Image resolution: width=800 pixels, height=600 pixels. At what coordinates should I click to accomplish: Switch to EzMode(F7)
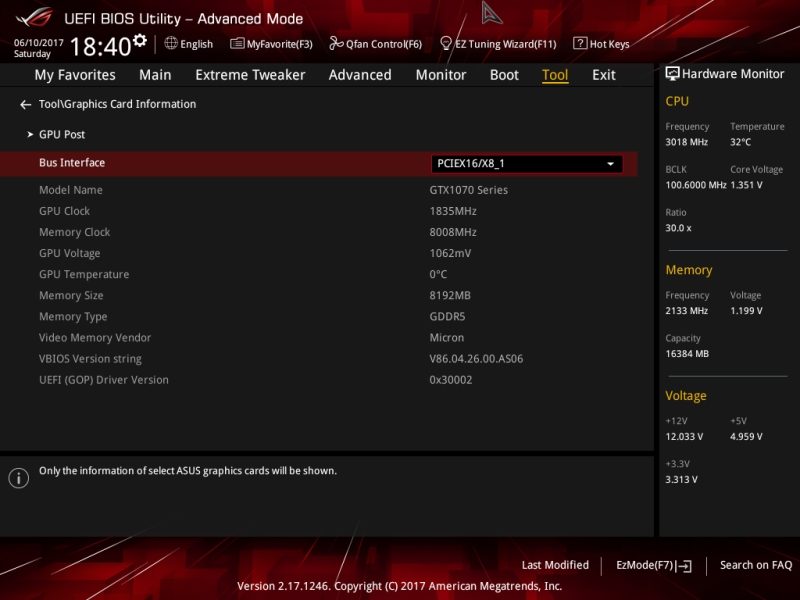click(654, 565)
